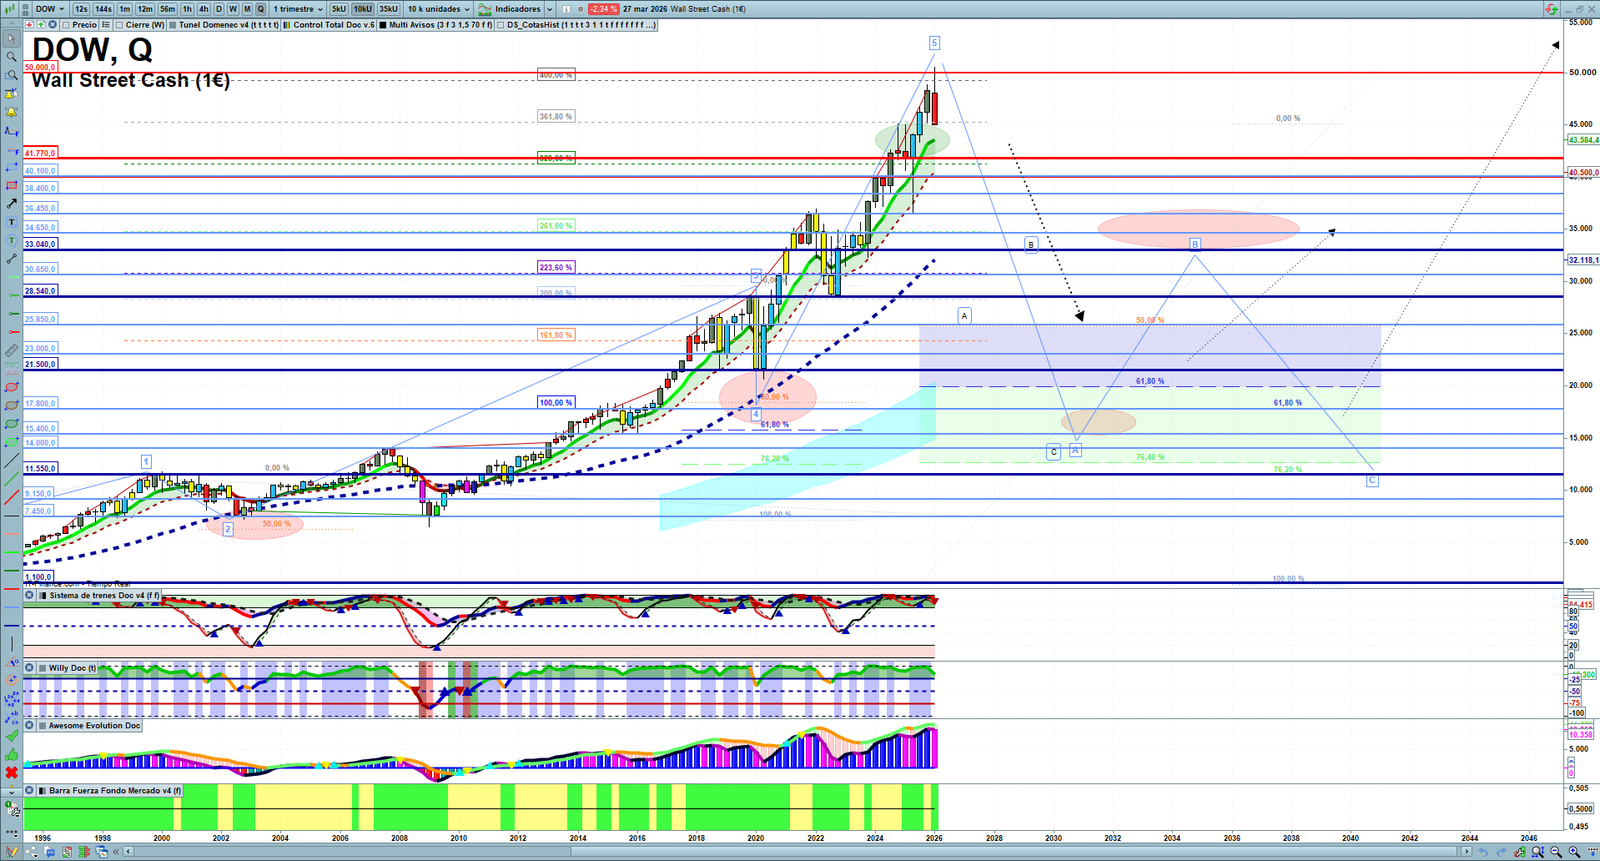Select the arrow pointer cursor tool
Image resolution: width=1600 pixels, height=861 pixels.
(11, 39)
